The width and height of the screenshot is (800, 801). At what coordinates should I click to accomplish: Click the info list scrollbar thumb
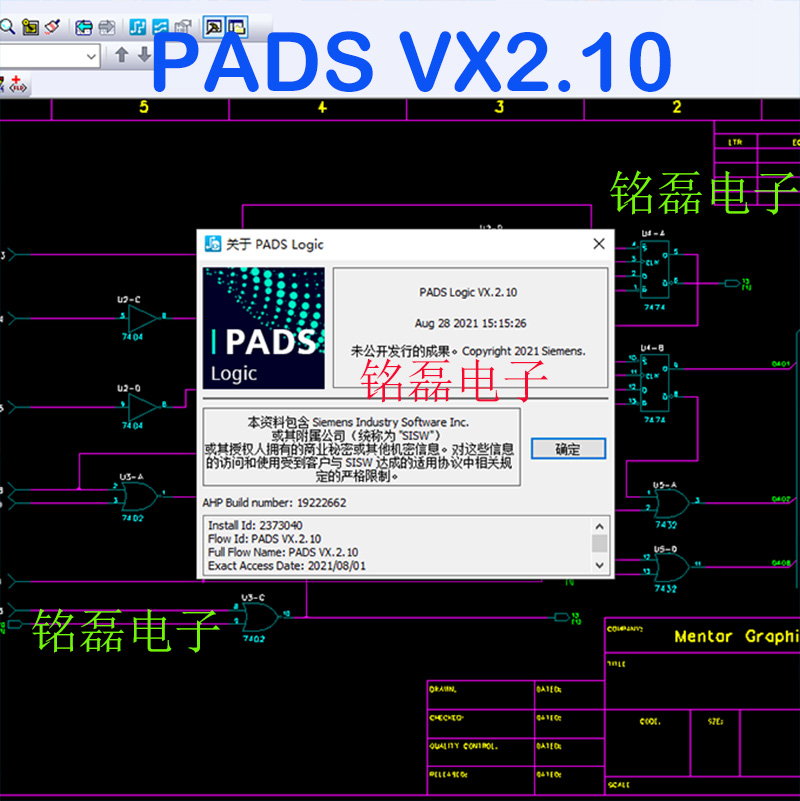point(600,543)
